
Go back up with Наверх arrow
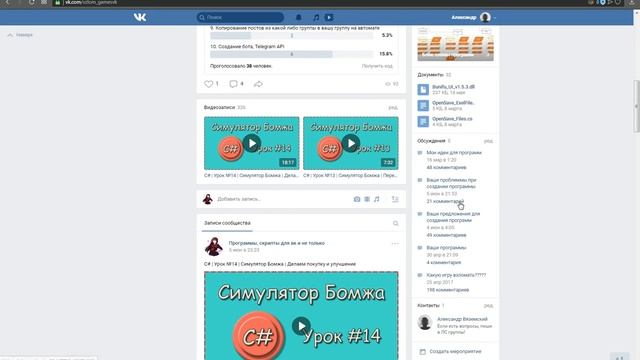(20, 35)
